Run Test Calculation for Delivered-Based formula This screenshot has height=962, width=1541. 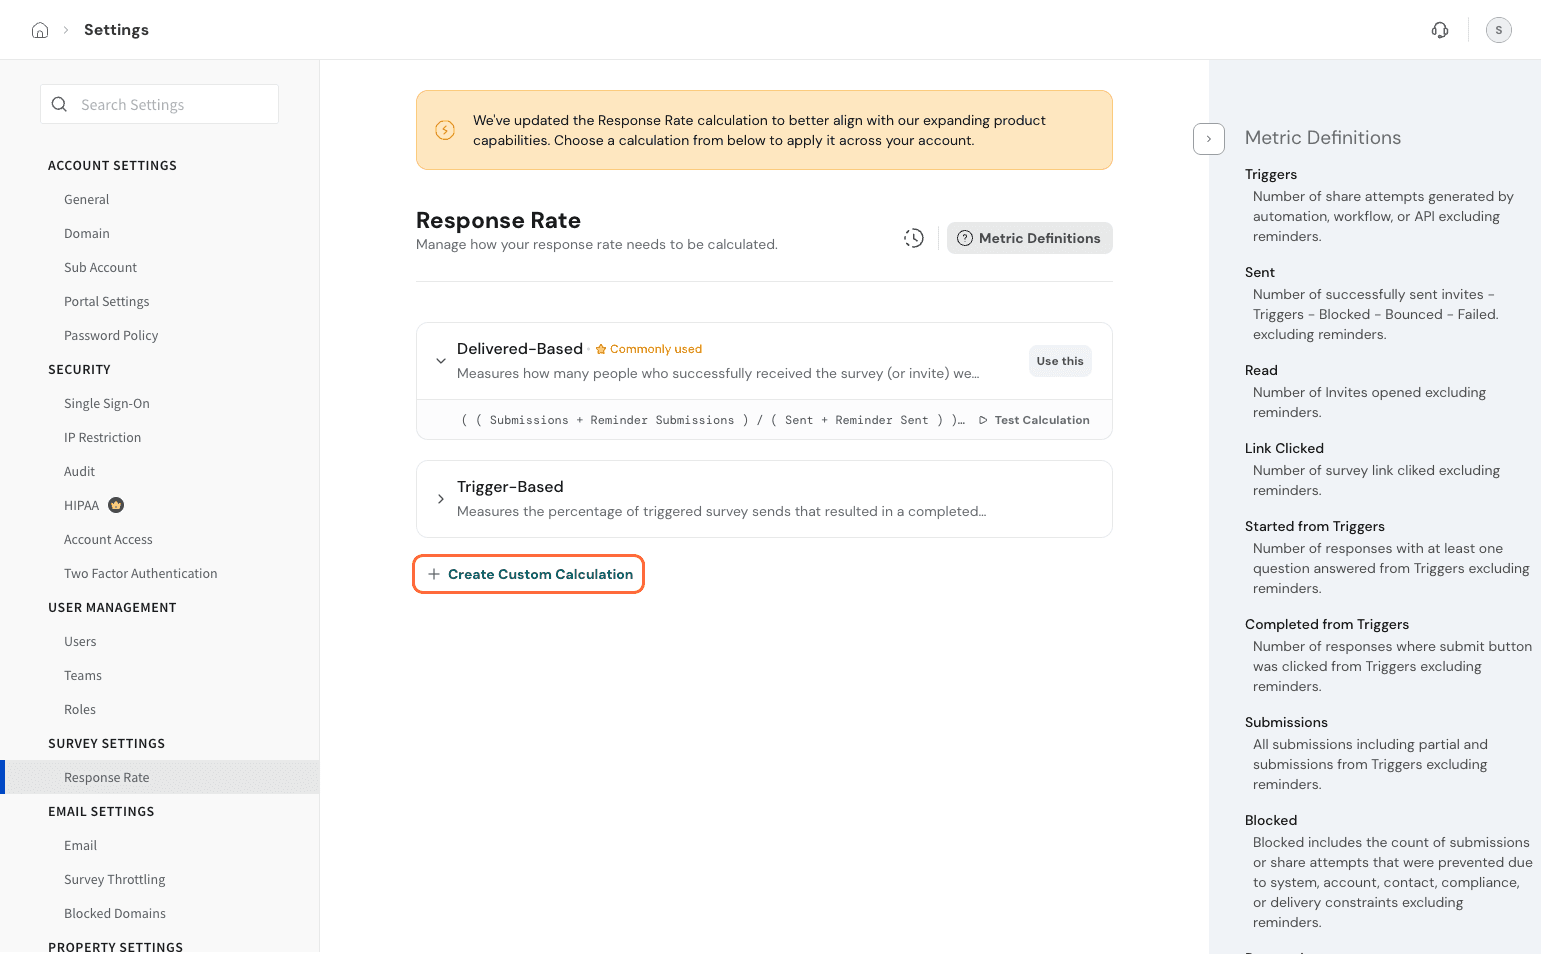pyautogui.click(x=1034, y=420)
